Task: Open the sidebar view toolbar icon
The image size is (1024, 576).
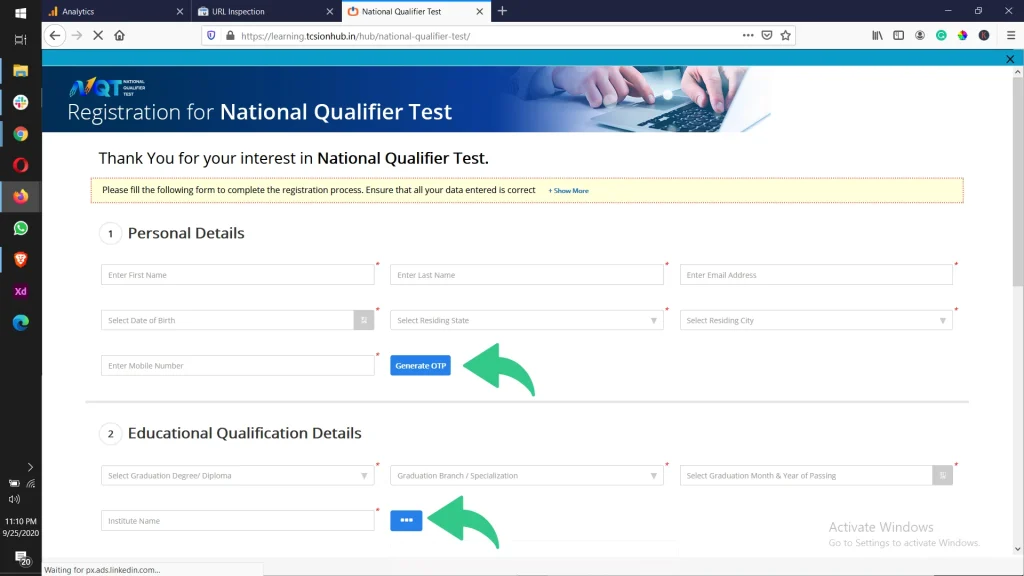Action: (x=898, y=35)
